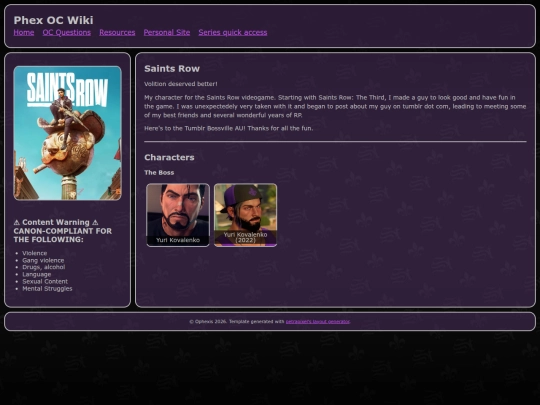
Task: Click The Boss subheading
Action: tap(159, 173)
